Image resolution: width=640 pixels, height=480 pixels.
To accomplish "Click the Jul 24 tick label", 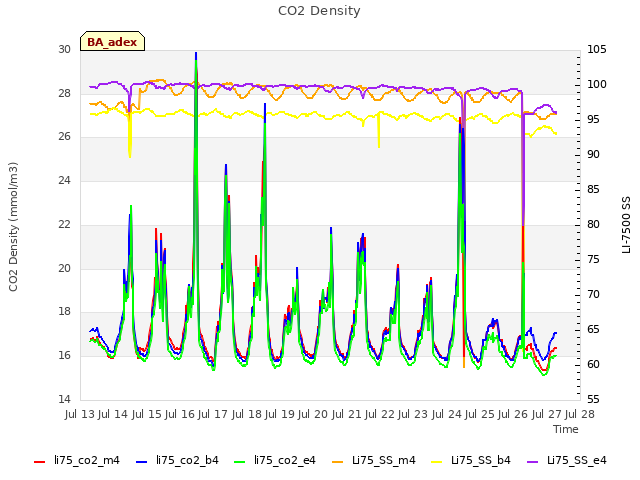I will coord(449,414).
